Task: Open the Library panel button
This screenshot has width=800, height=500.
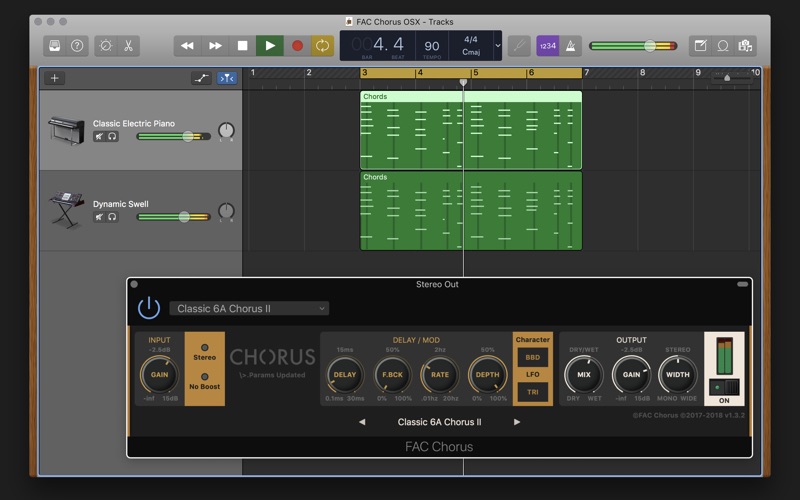Action: tap(55, 46)
